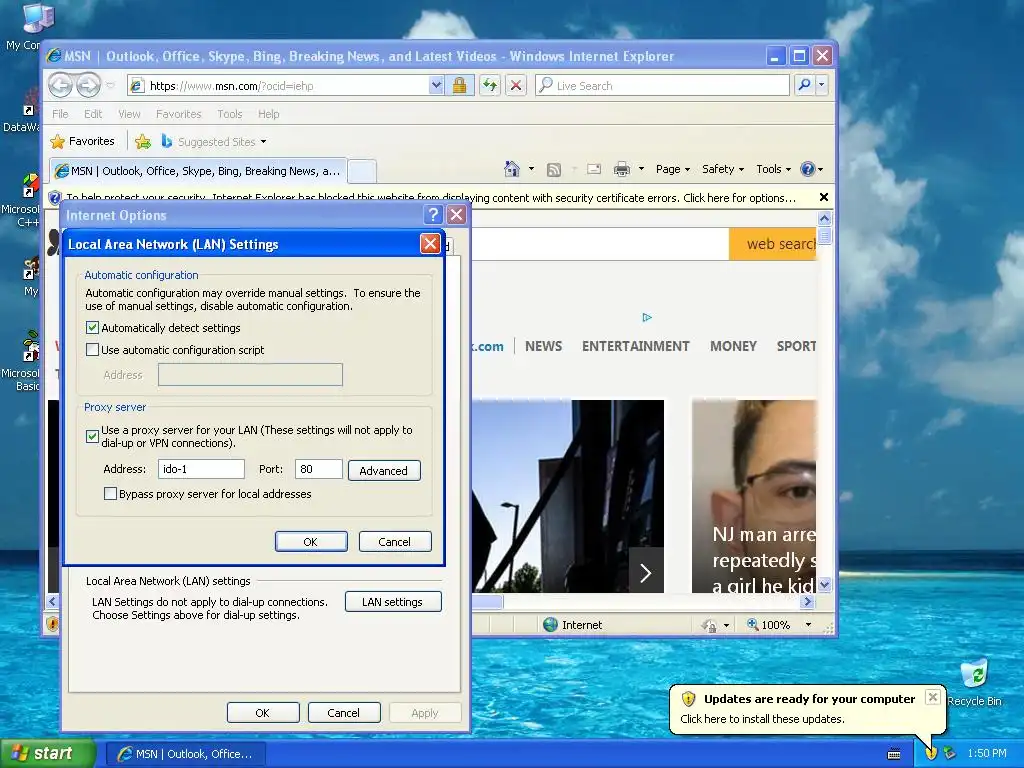Viewport: 1024px width, 768px height.
Task: Open the Edit menu
Action: 93,114
